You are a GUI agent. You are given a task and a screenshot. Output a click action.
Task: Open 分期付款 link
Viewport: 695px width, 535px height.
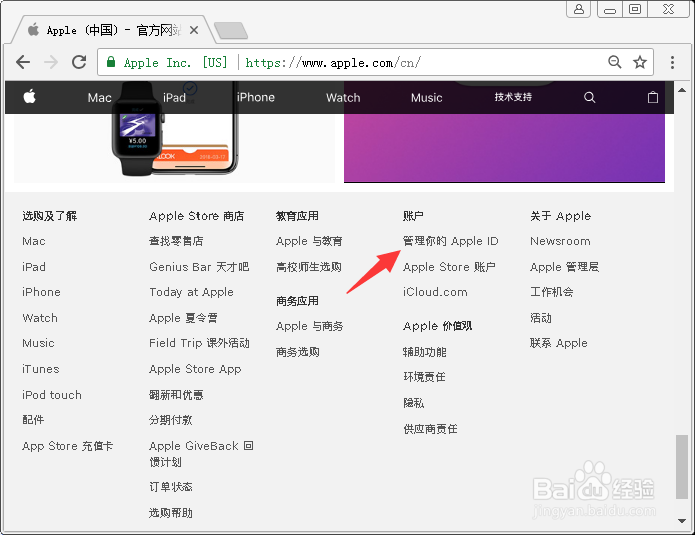coord(171,420)
